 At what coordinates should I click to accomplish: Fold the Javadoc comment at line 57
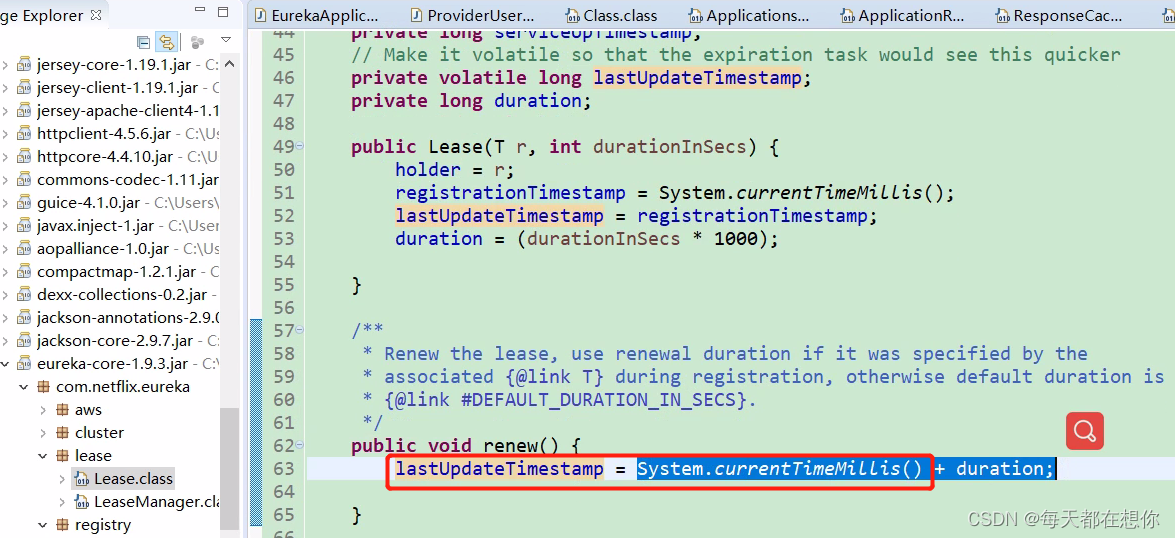click(x=300, y=330)
